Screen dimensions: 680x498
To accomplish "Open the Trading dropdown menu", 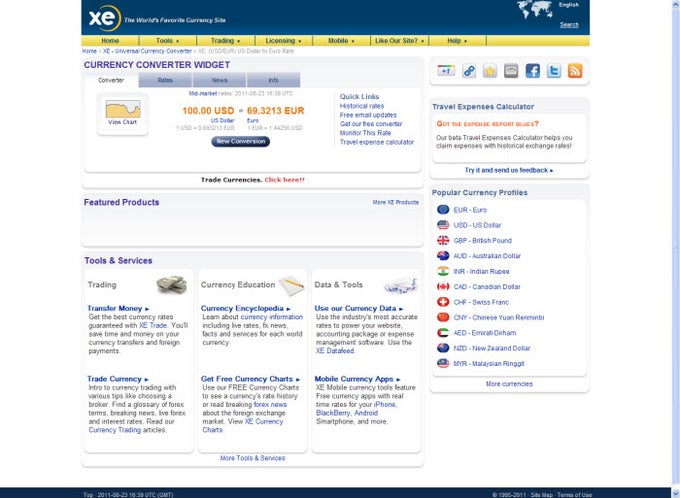I will (x=226, y=40).
